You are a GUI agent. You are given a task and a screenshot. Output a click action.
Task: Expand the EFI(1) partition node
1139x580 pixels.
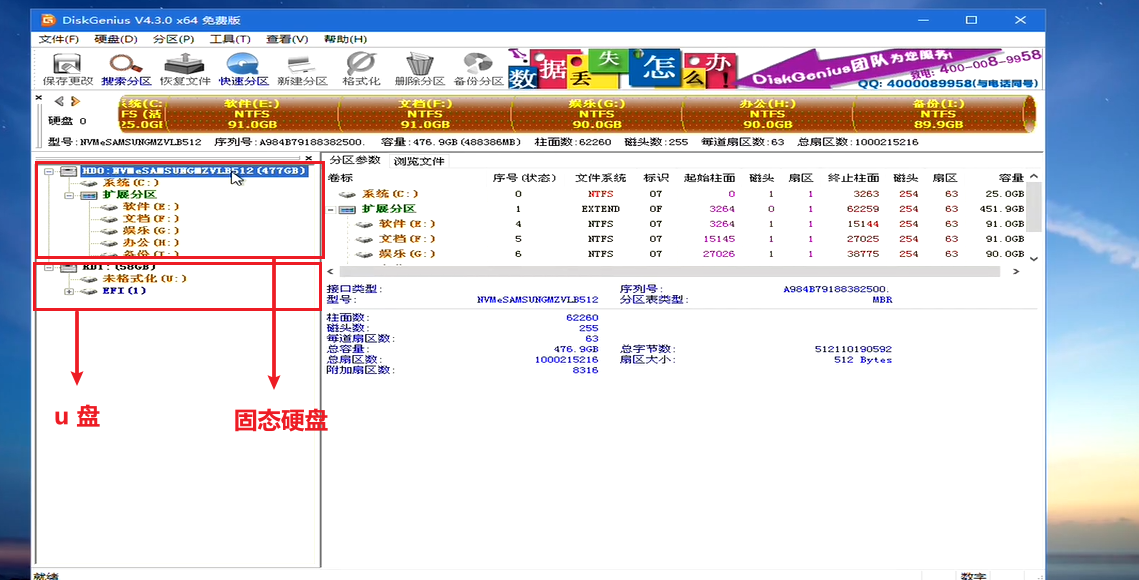(68, 291)
